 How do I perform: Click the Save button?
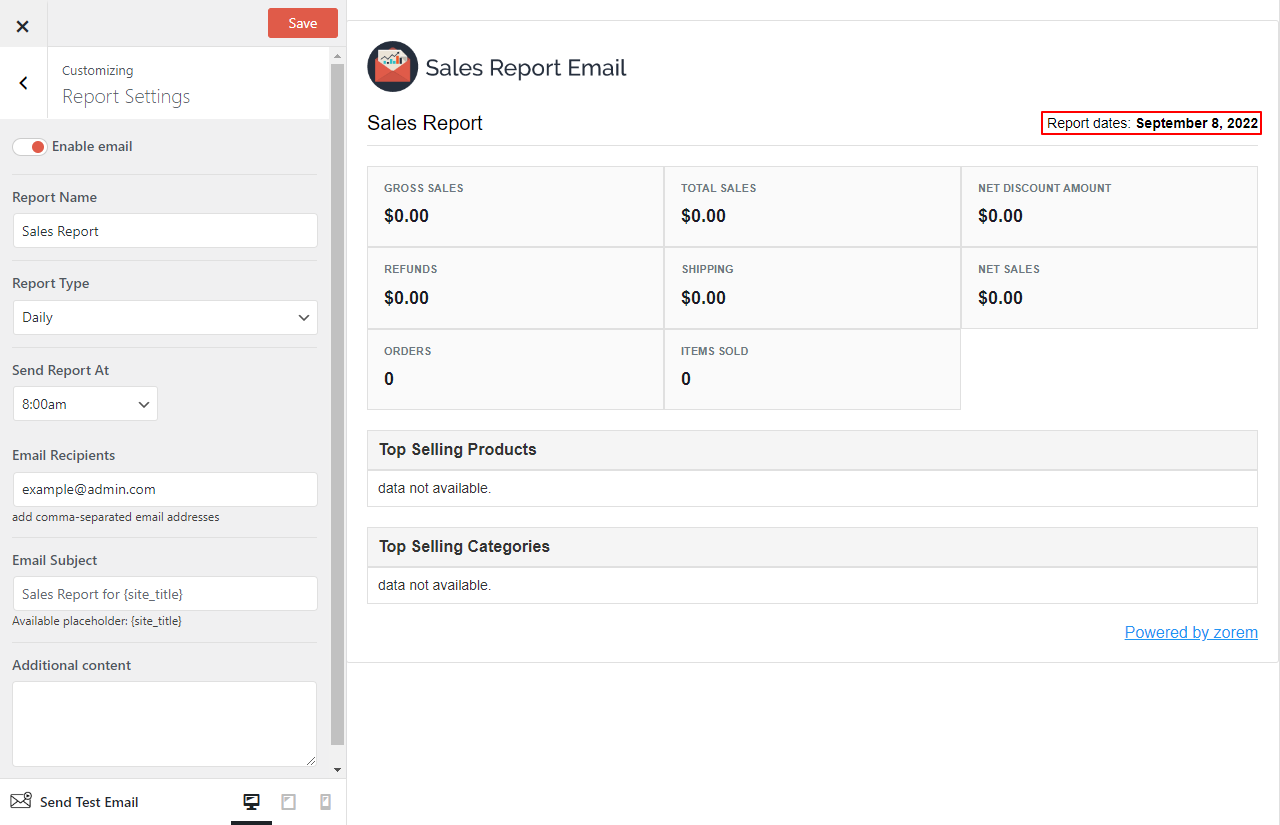click(302, 22)
